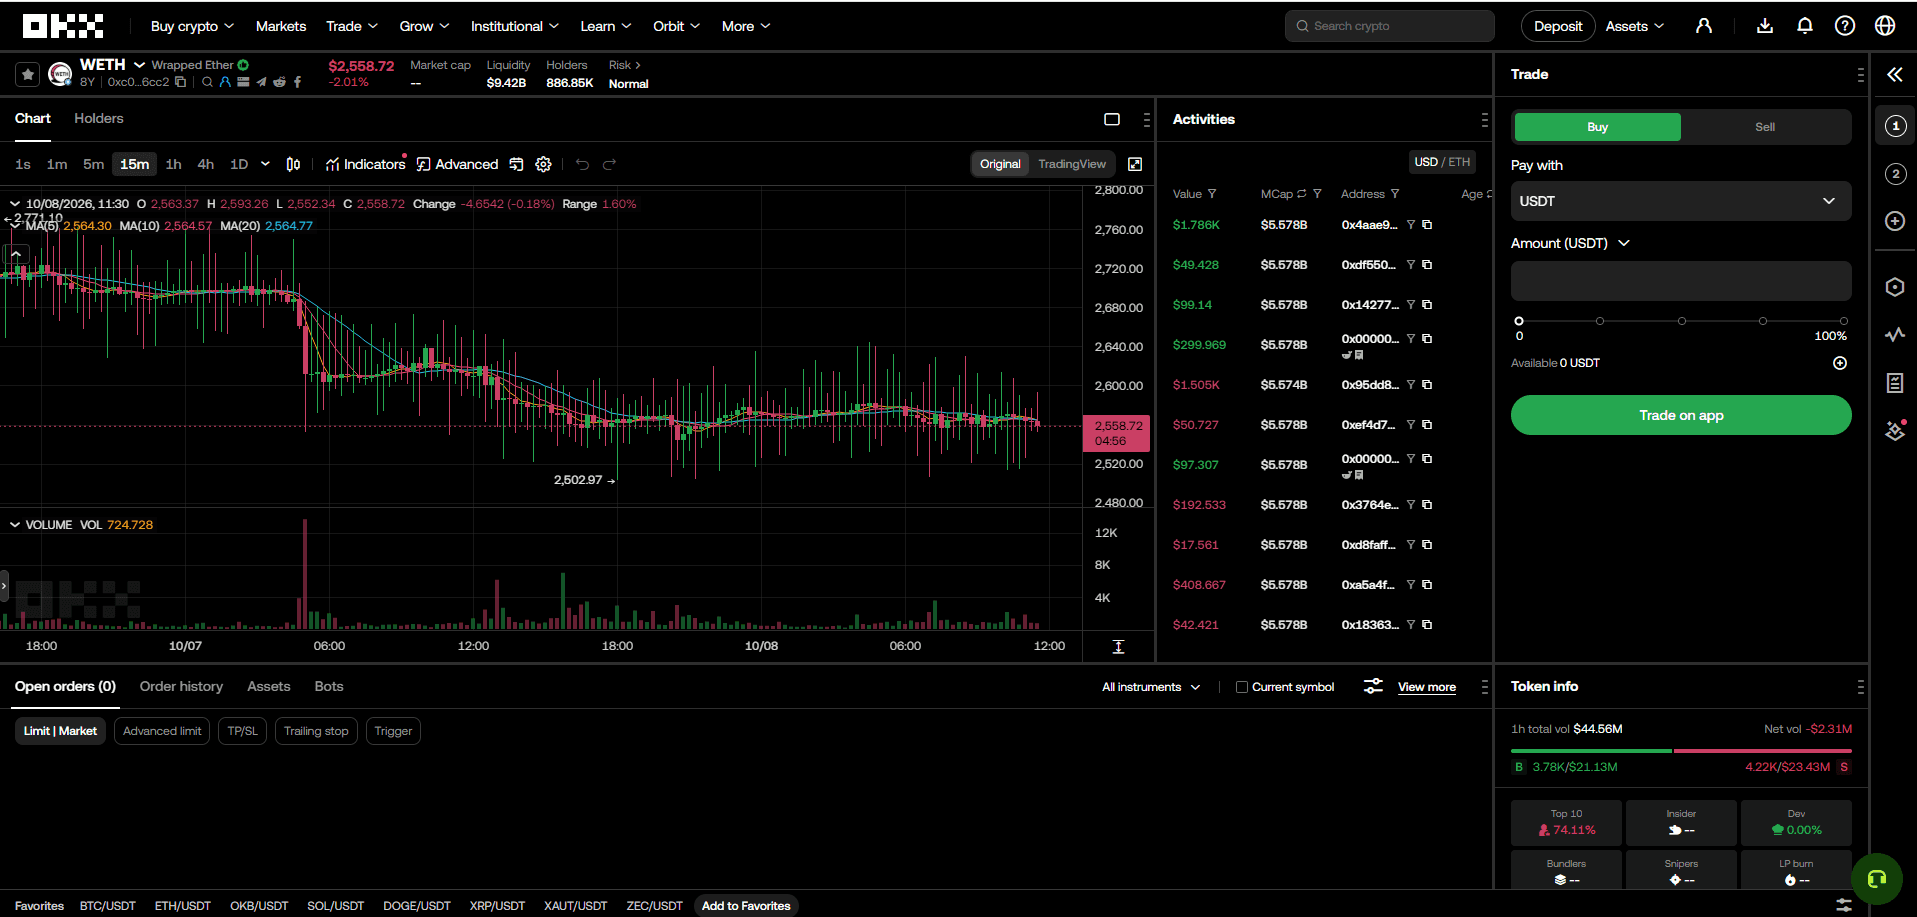Add funds with plus icon near Available
1917x917 pixels.
[x=1840, y=363]
